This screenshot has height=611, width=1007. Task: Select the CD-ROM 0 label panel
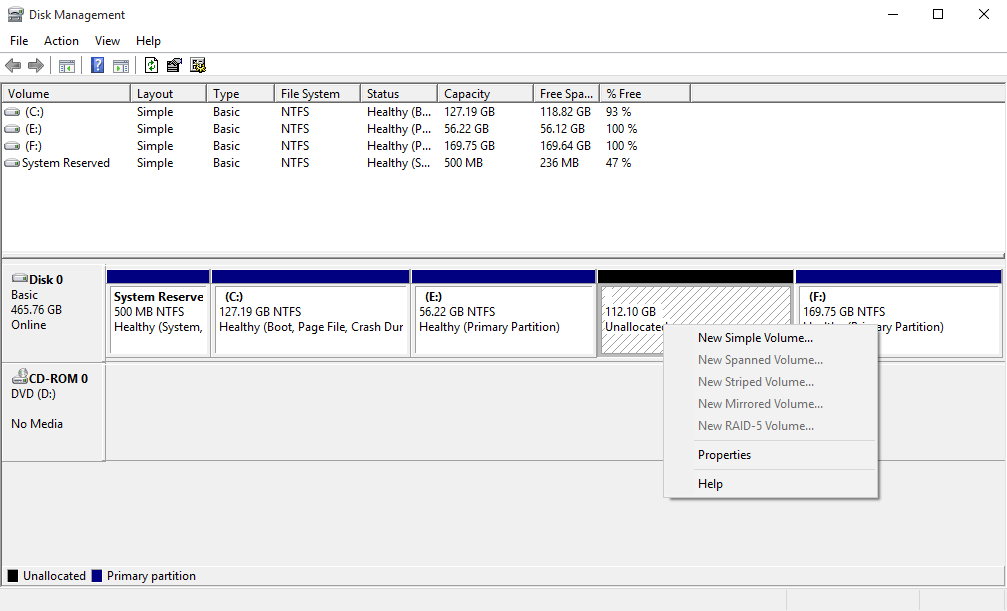point(53,412)
